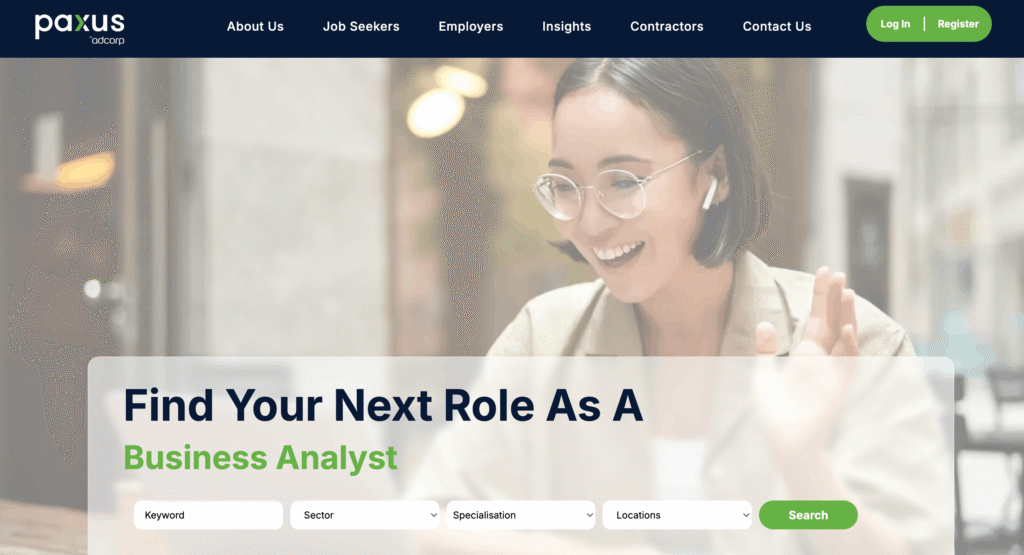Visit the Contact Us page
The image size is (1024, 555).
tap(776, 27)
